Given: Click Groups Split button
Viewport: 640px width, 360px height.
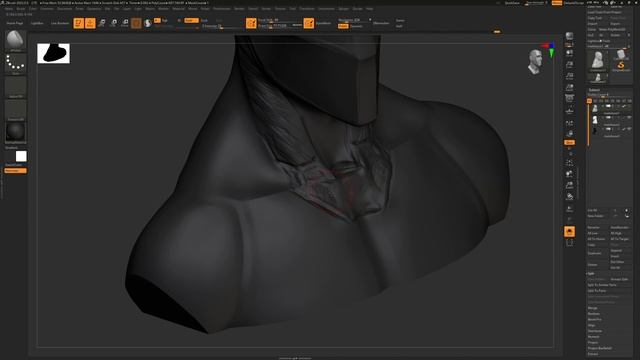Looking at the screenshot, I should coord(620,279).
